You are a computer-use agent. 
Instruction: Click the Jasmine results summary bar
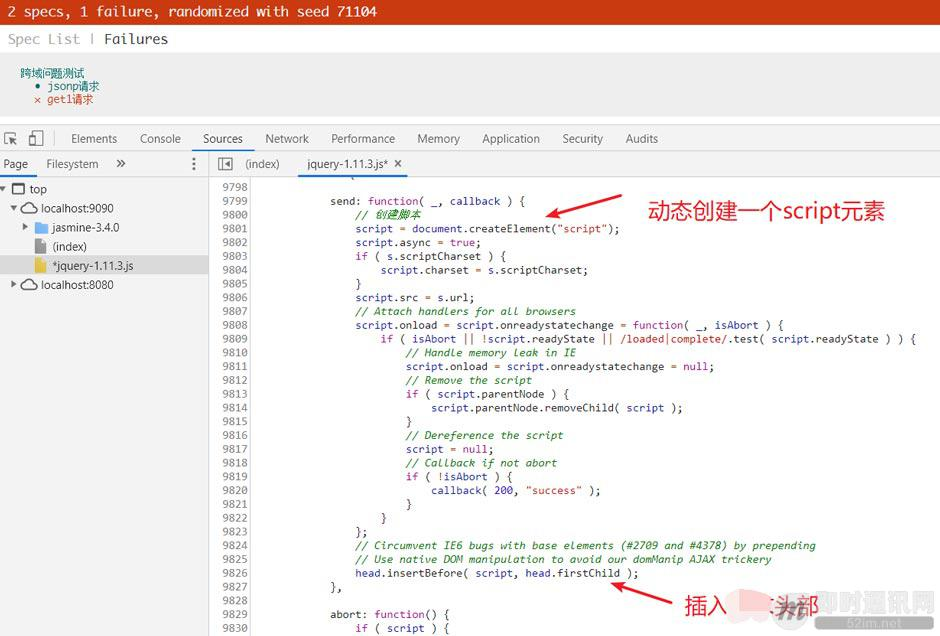pyautogui.click(x=470, y=12)
